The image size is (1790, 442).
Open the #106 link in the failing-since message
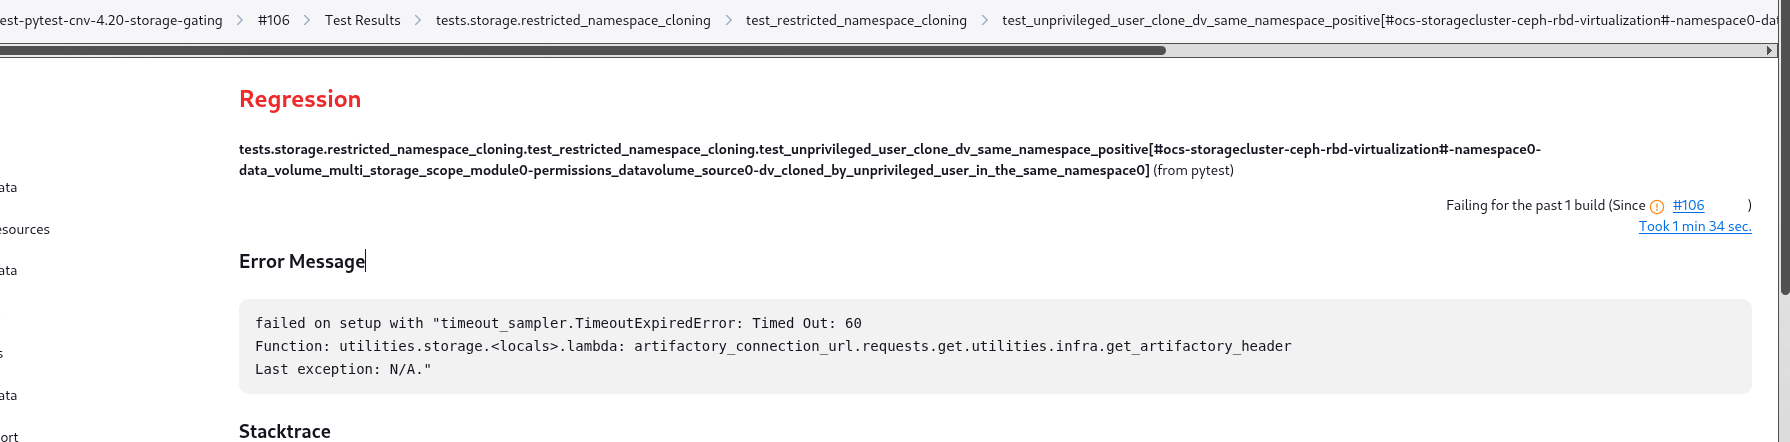pyautogui.click(x=1688, y=205)
